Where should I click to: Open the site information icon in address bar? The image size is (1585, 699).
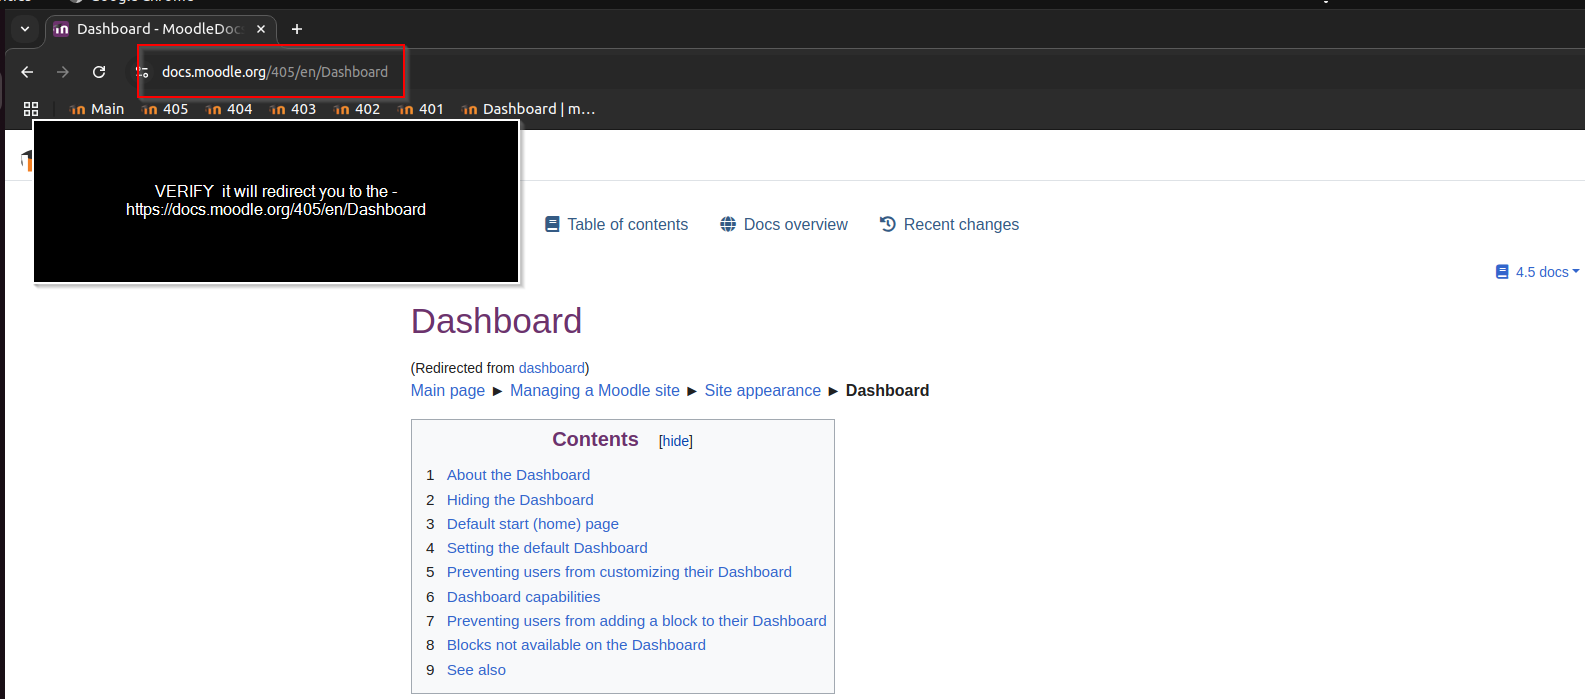(143, 72)
